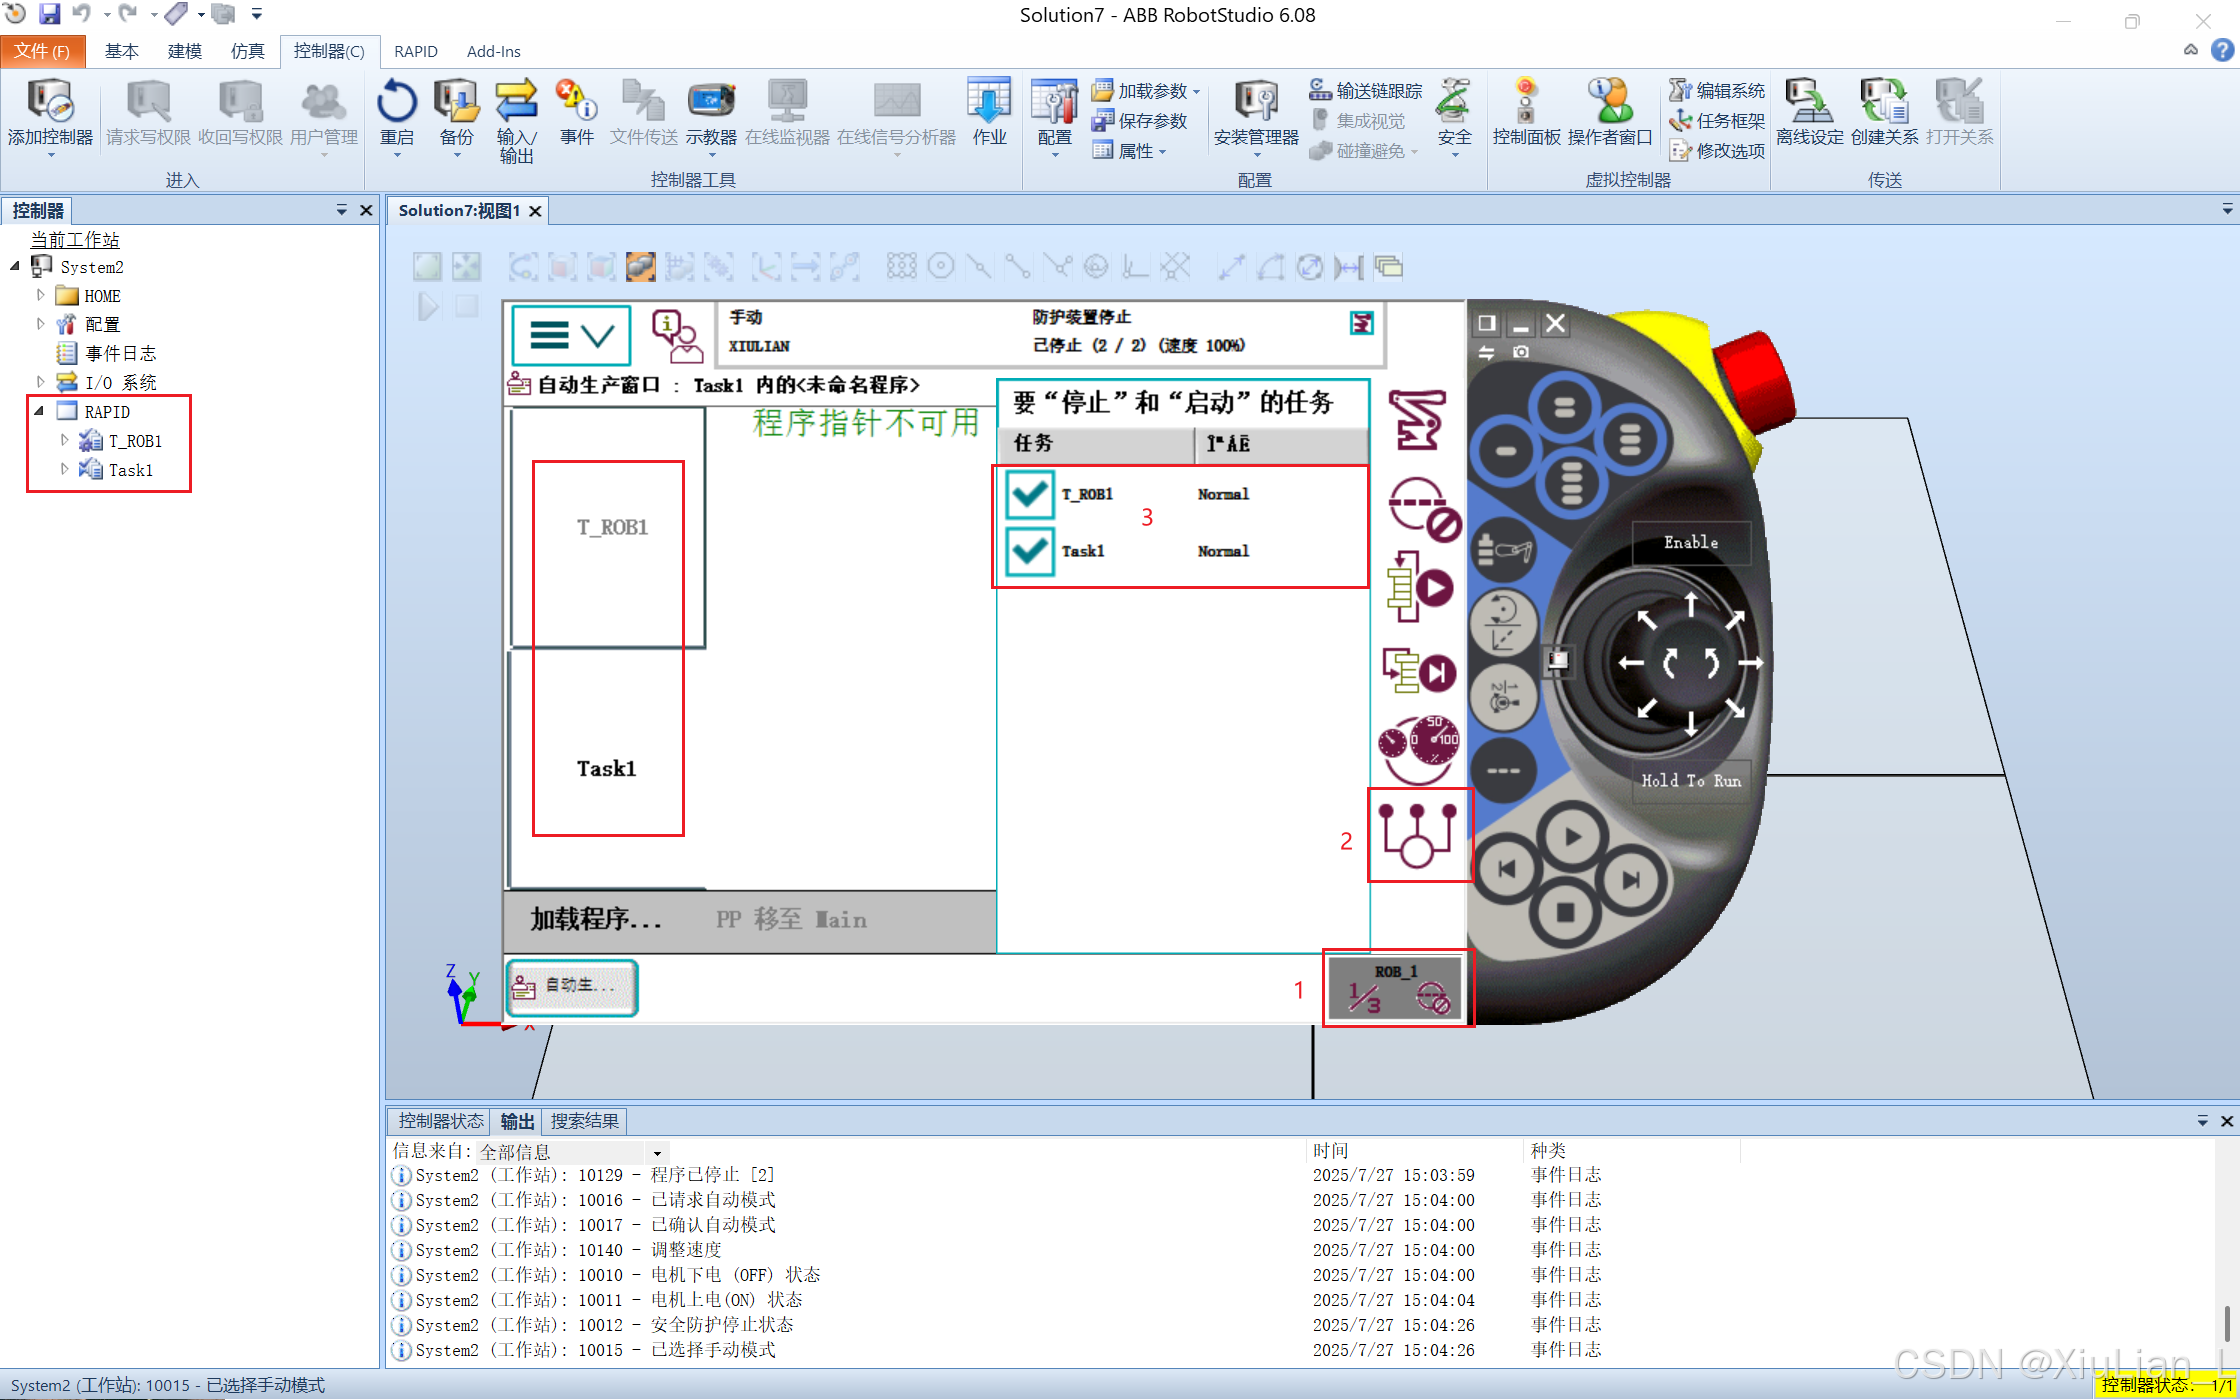Click Set Offline (离线设定) icon
The height and width of the screenshot is (1400, 2240).
pyautogui.click(x=1809, y=100)
